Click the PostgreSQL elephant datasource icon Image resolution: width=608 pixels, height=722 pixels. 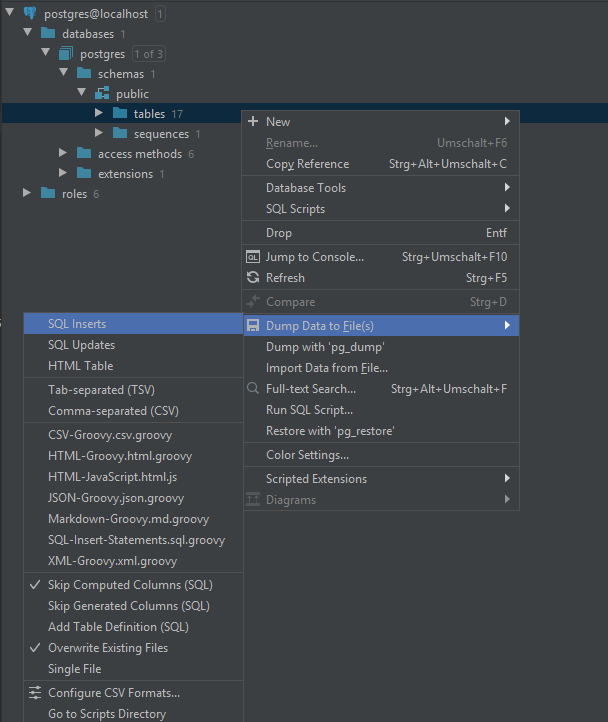pyautogui.click(x=29, y=14)
